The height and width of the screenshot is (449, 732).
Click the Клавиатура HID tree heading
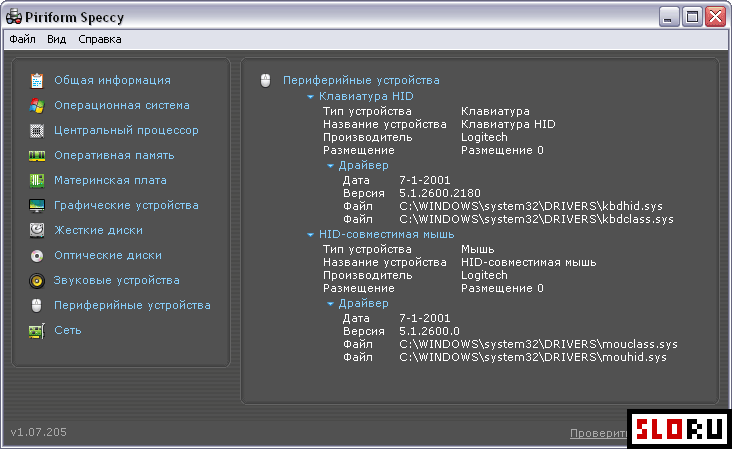366,97
